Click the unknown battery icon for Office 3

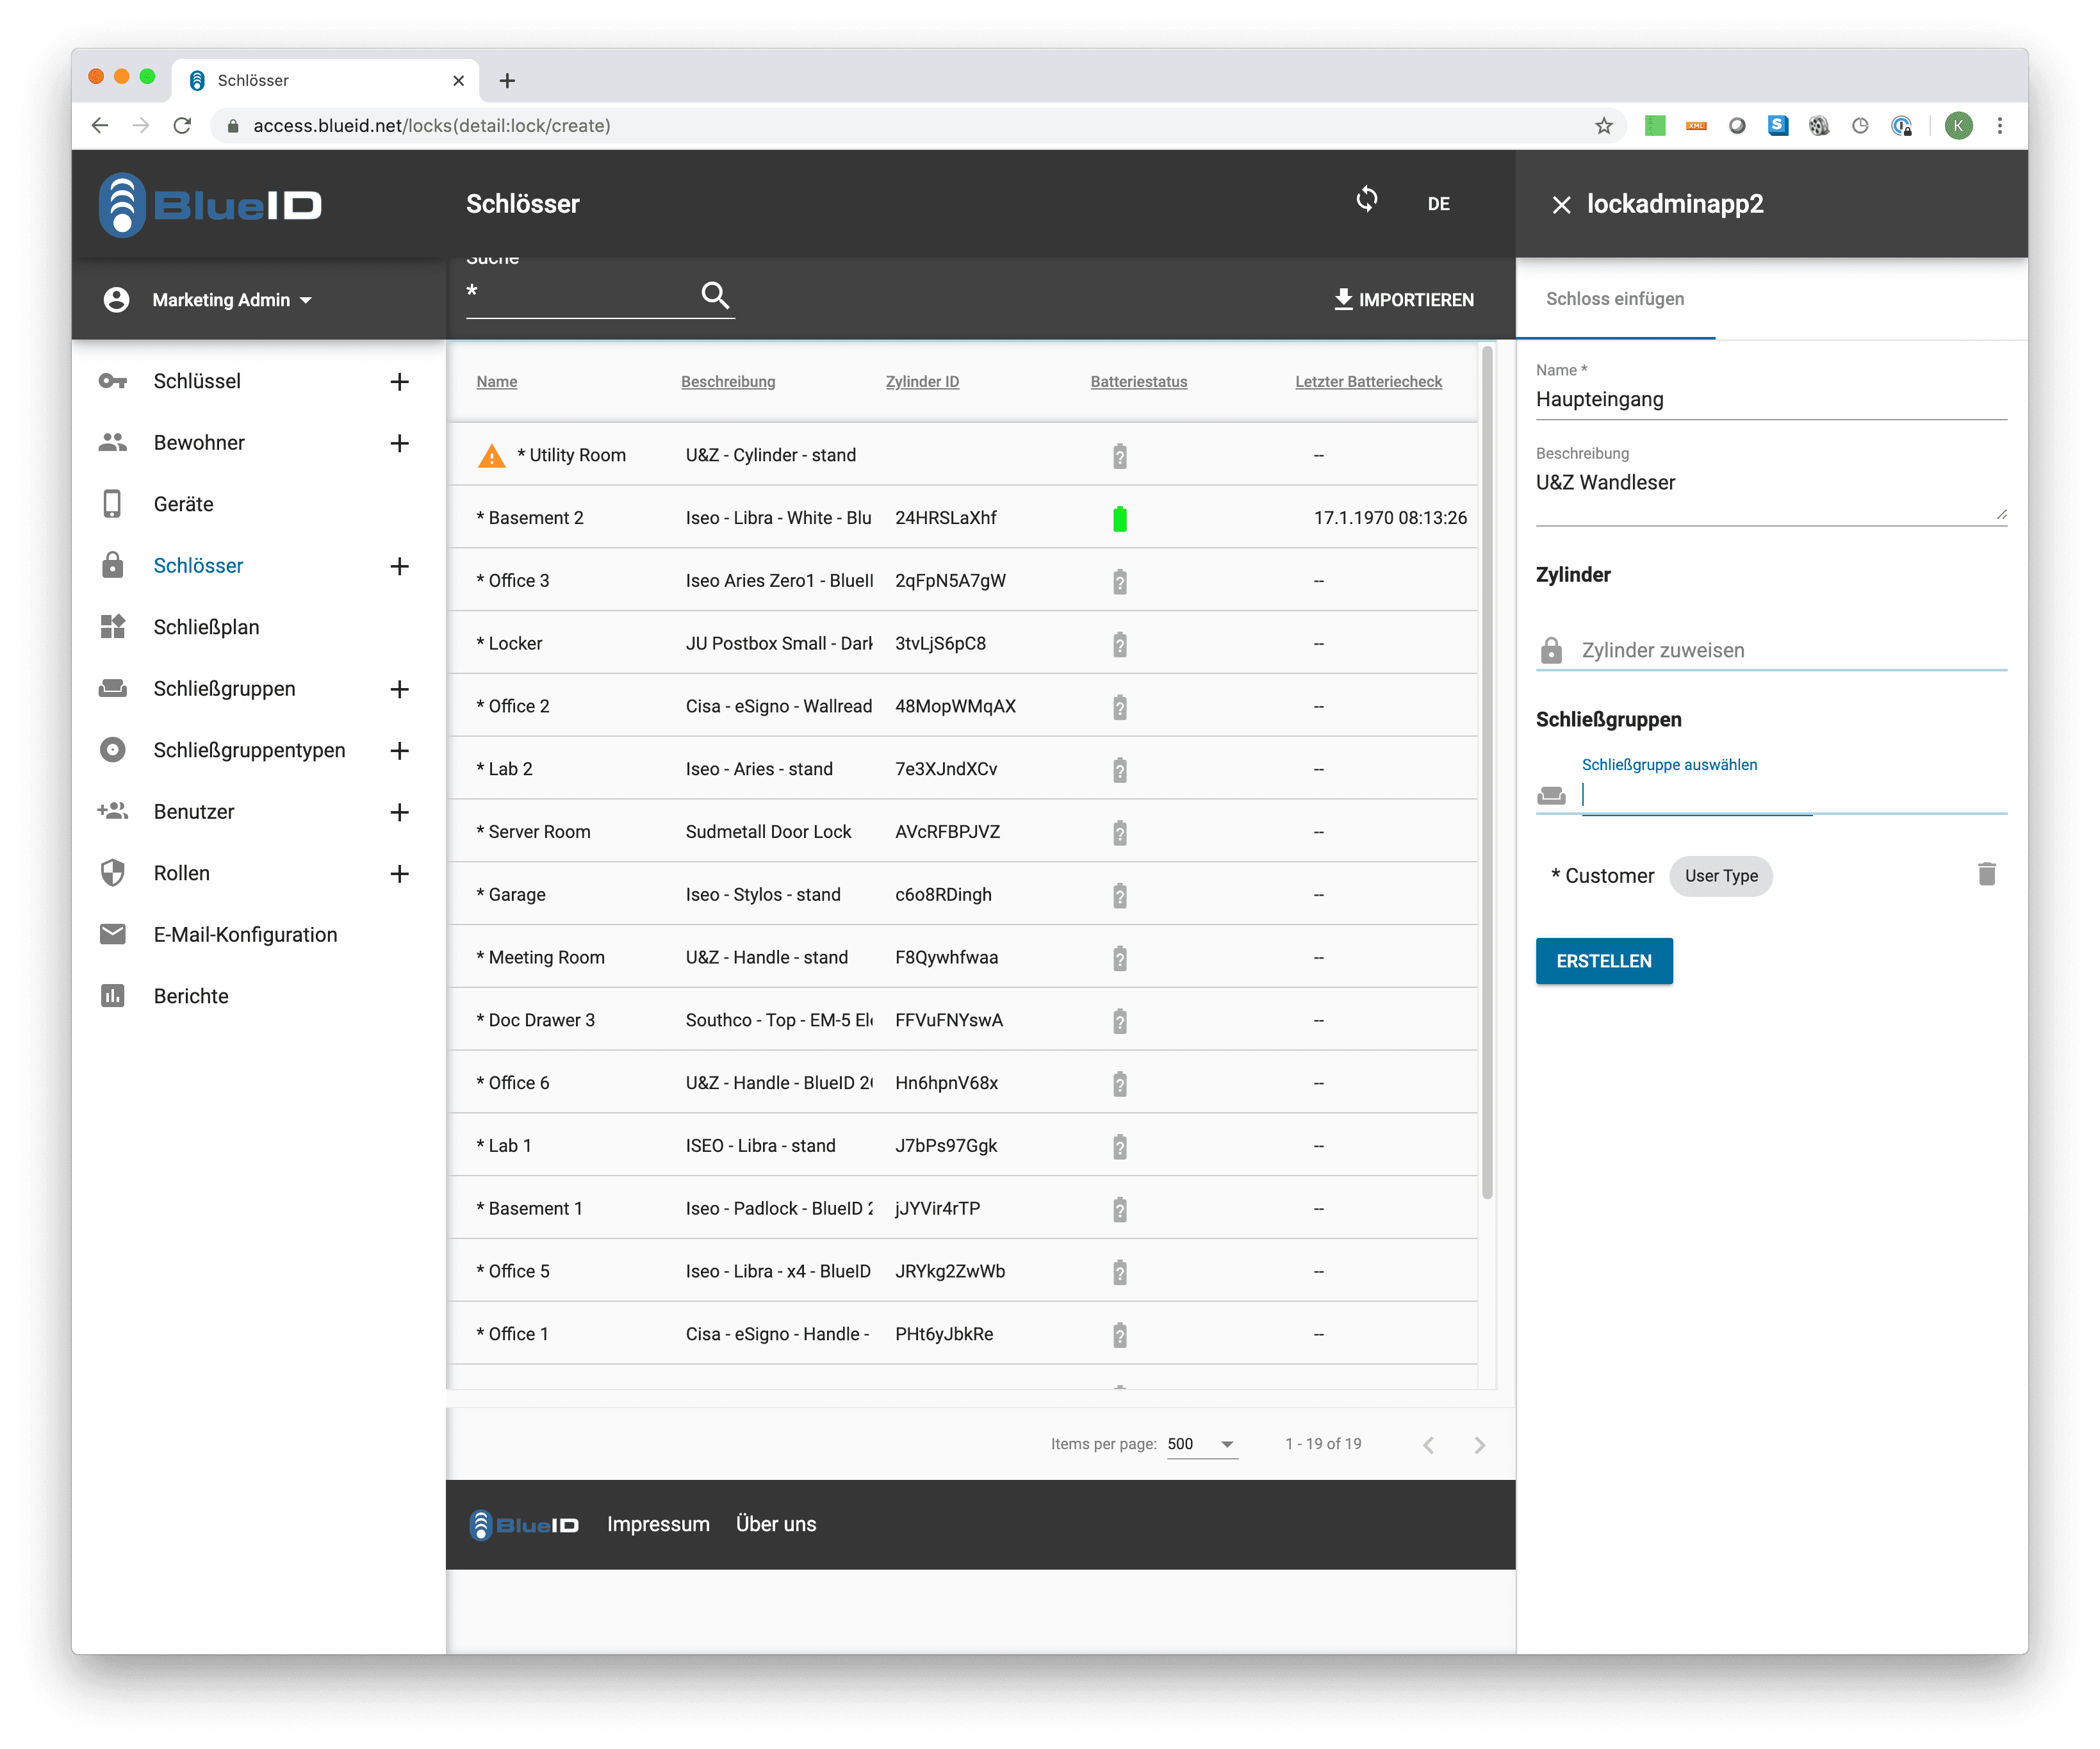click(1119, 581)
